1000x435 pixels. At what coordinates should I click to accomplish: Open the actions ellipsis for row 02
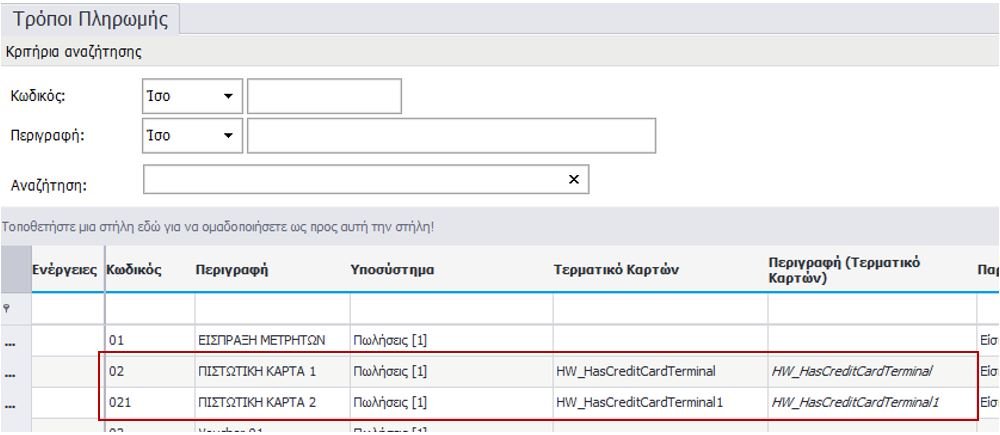click(x=10, y=372)
